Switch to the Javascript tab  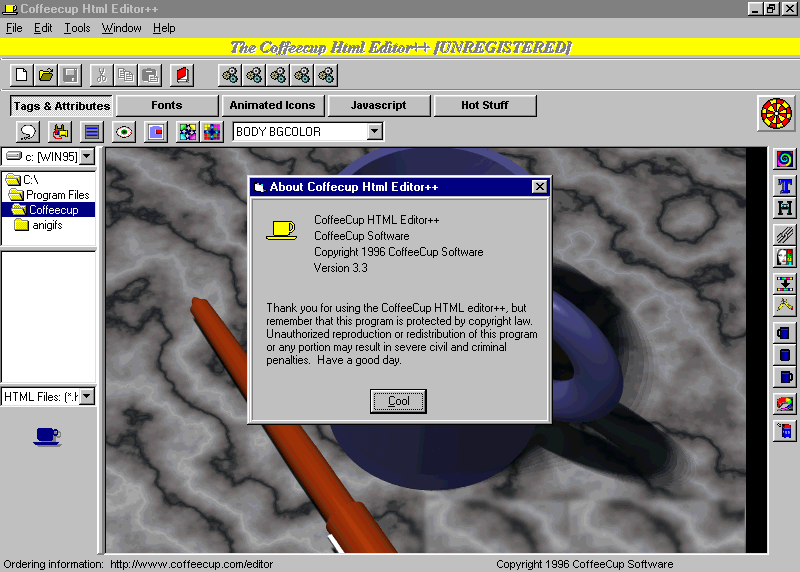tap(379, 105)
